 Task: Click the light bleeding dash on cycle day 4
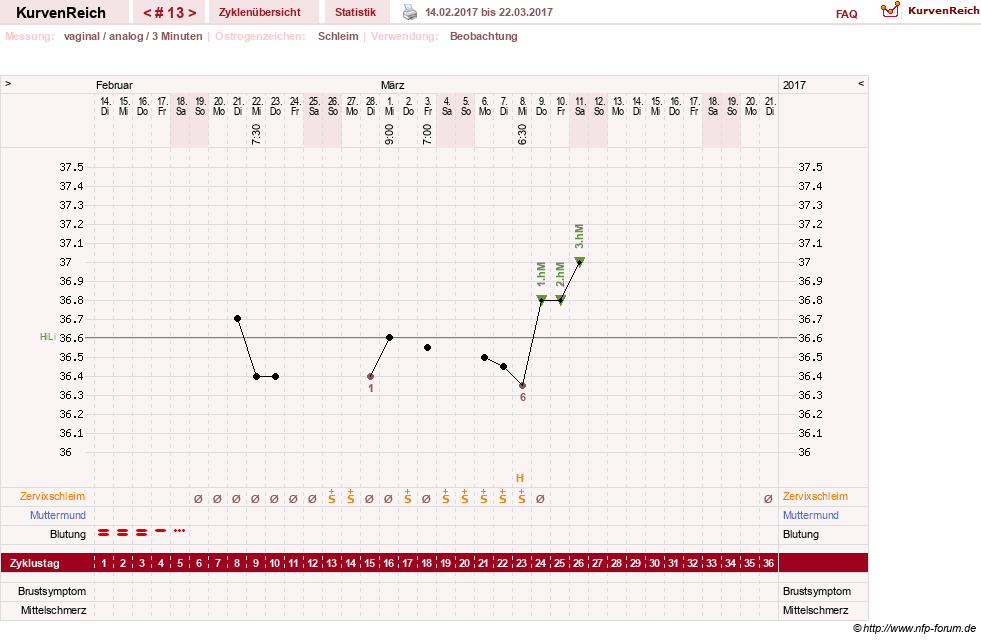[x=161, y=531]
